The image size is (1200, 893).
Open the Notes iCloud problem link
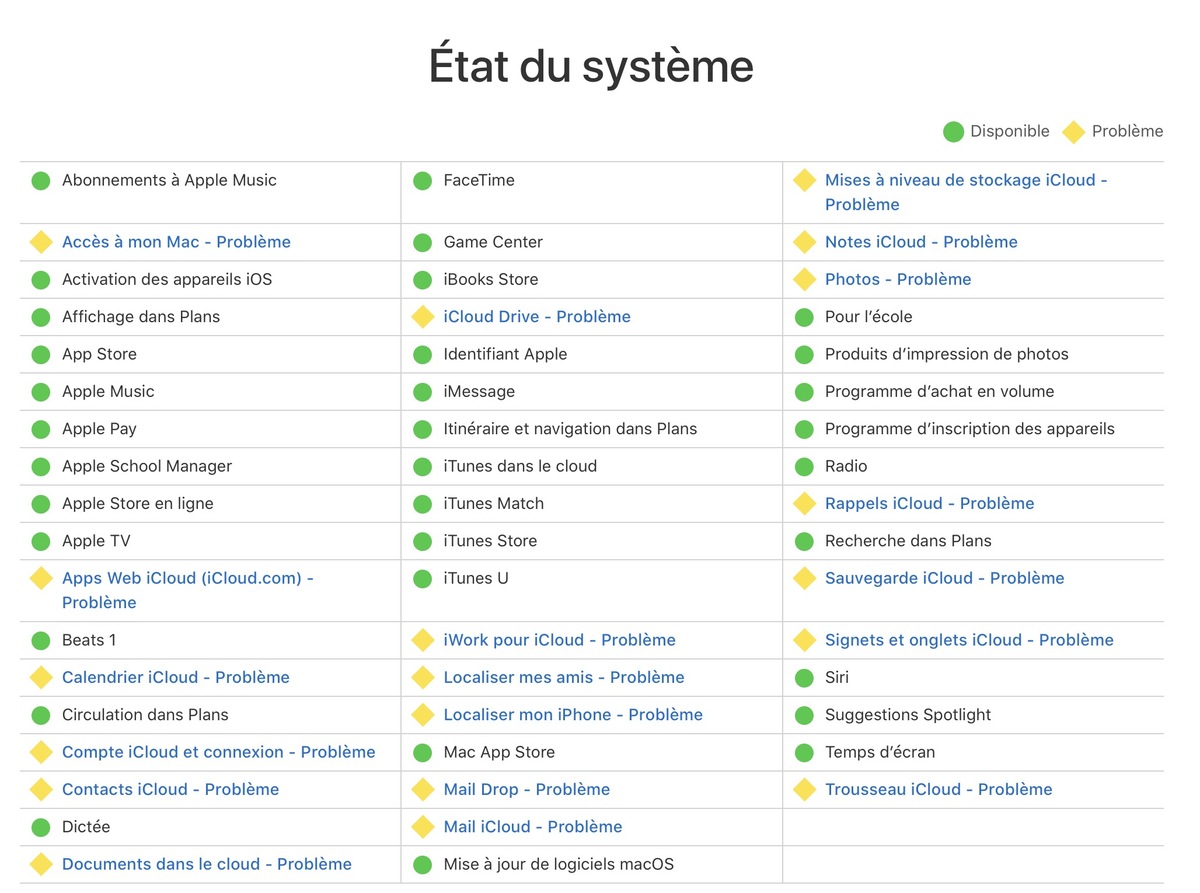[920, 242]
